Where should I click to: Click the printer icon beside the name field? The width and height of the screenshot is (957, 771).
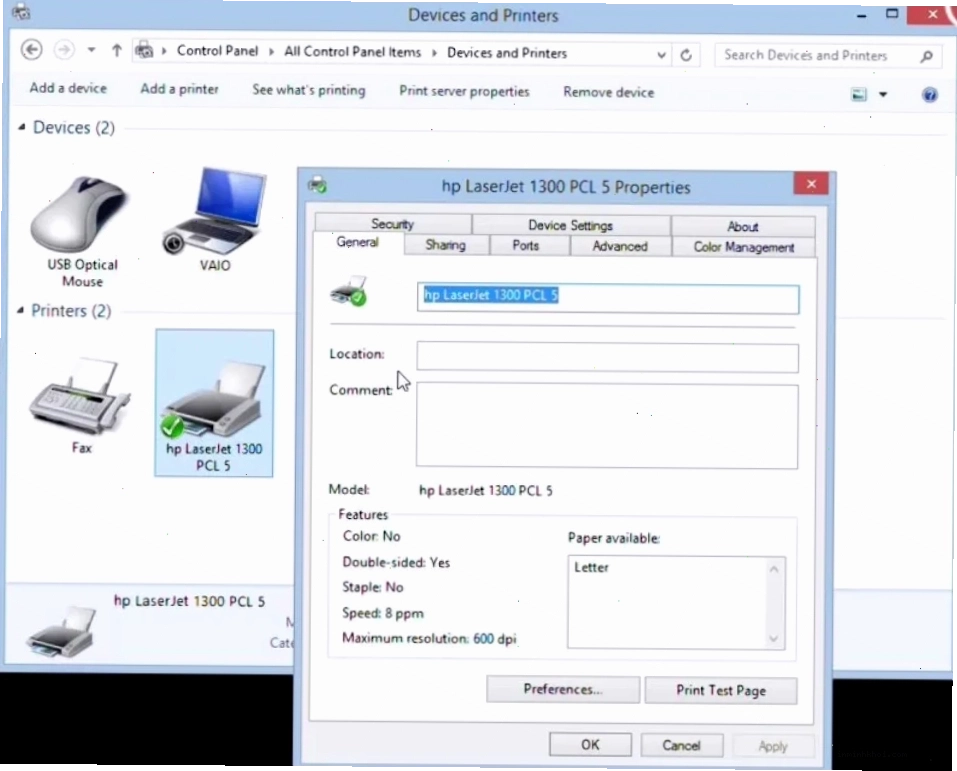pos(349,291)
